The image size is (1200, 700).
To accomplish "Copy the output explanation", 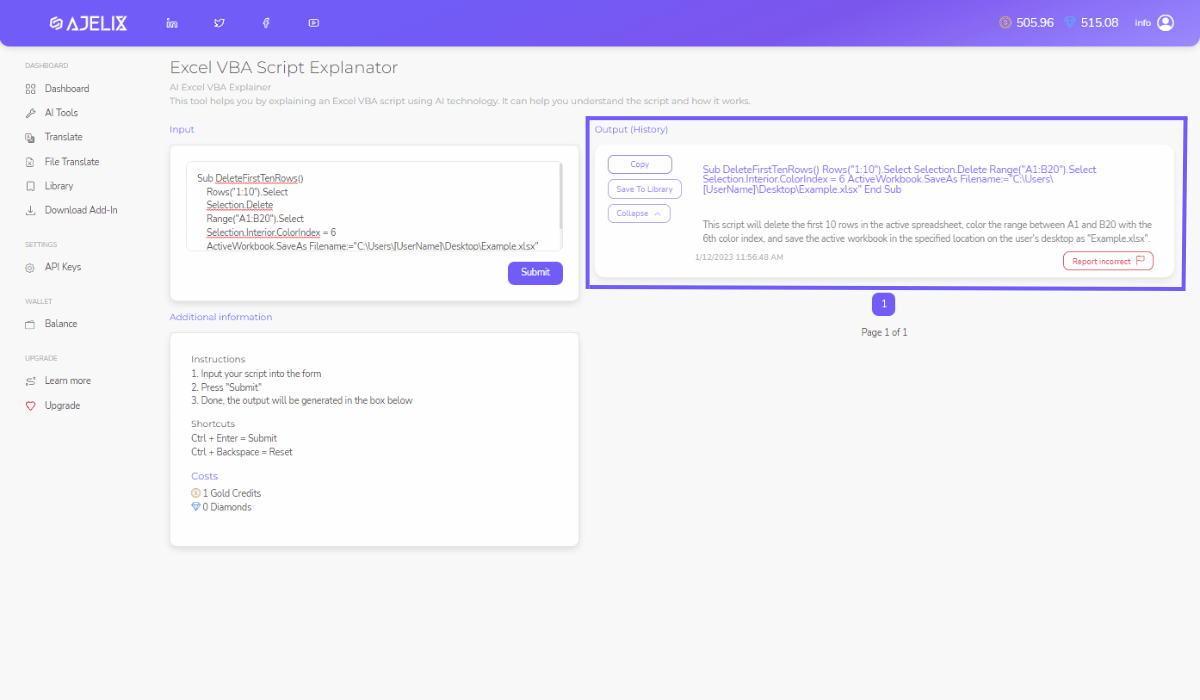I will pos(640,164).
